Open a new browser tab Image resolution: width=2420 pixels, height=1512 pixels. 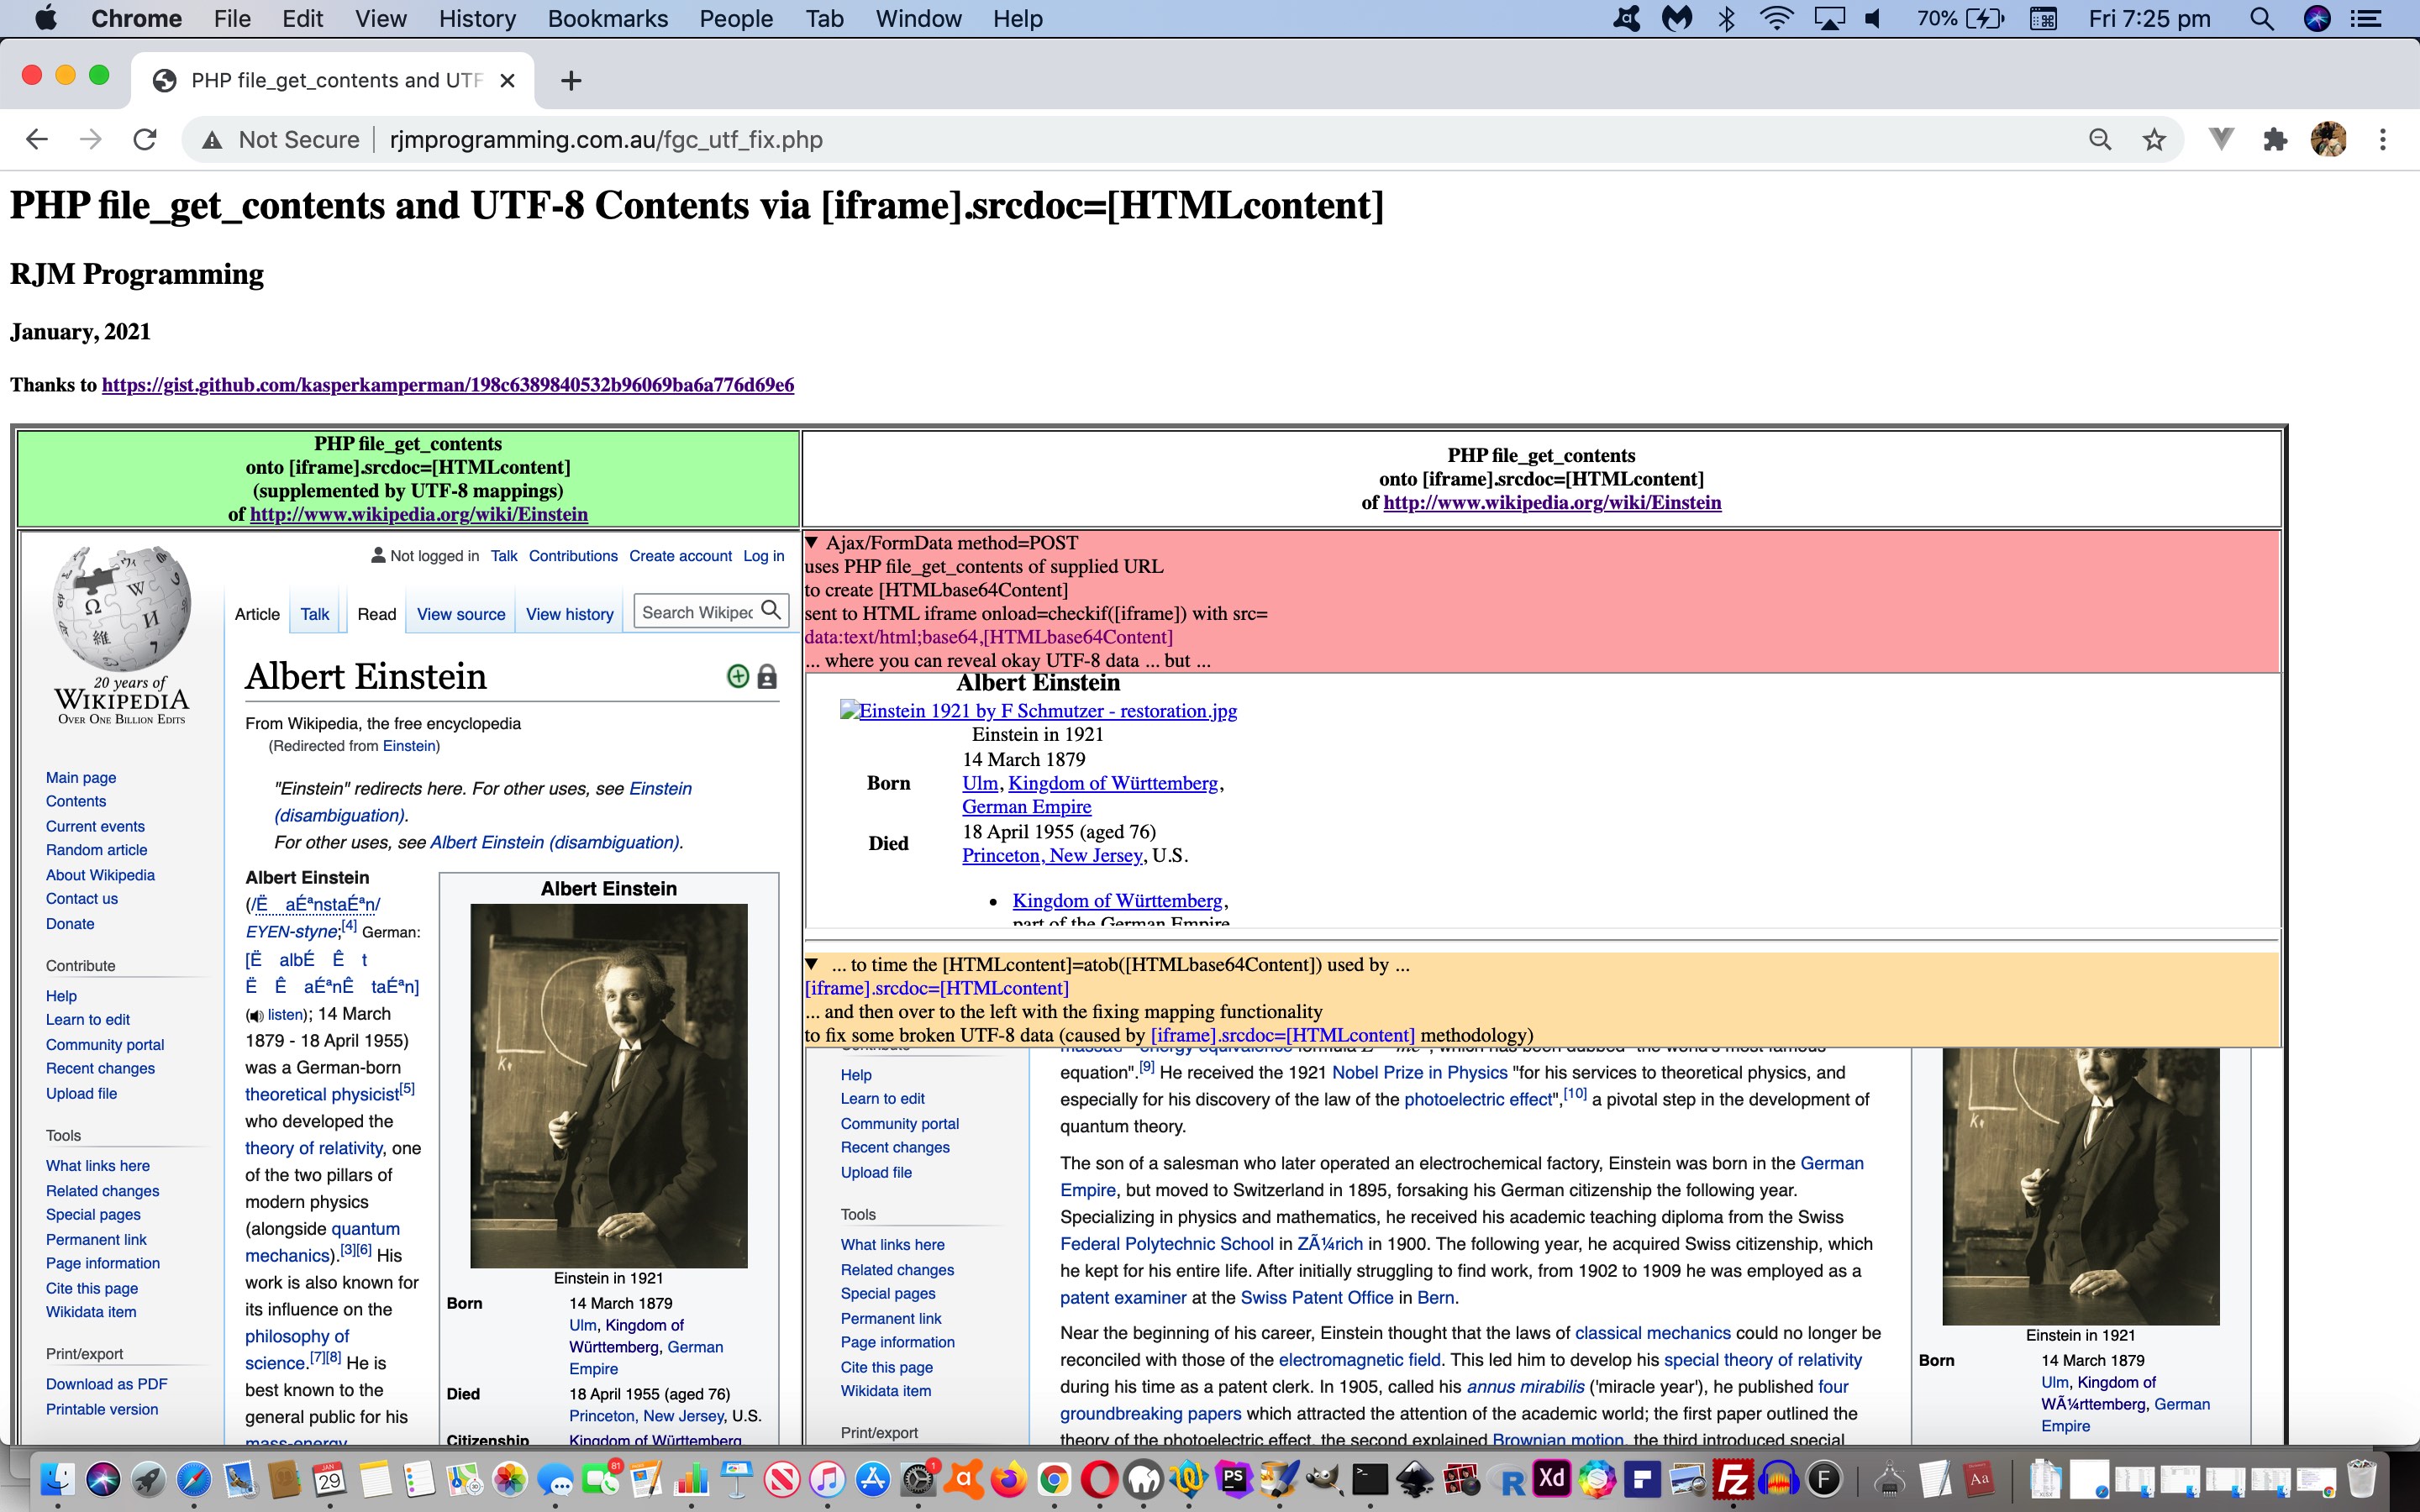[571, 81]
